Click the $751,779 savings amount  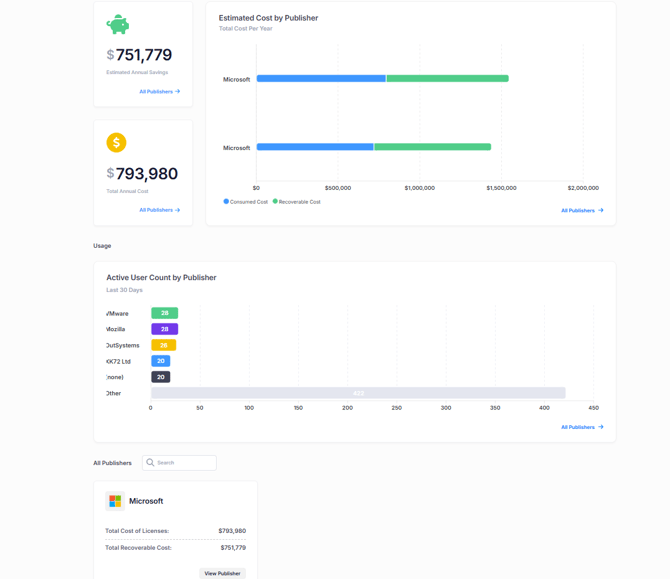(139, 55)
